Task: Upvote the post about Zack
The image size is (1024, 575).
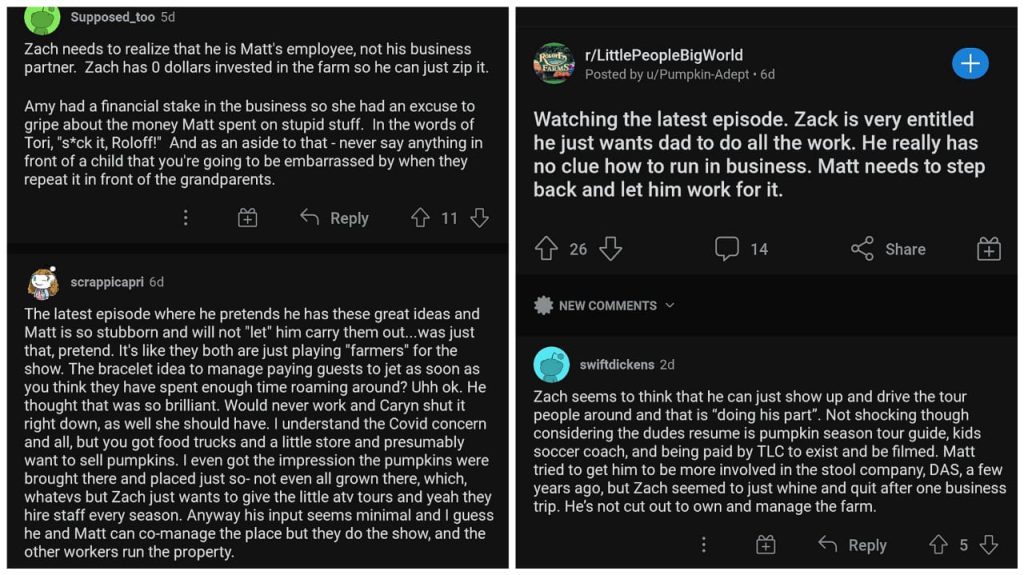Action: [546, 249]
